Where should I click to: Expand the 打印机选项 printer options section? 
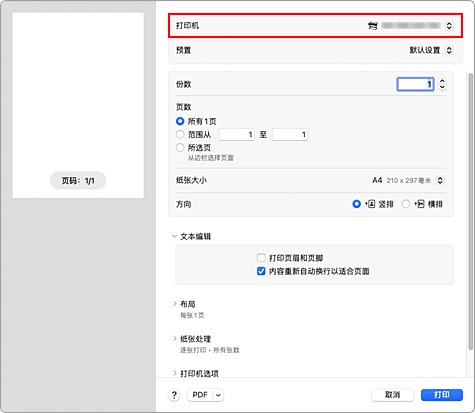175,373
